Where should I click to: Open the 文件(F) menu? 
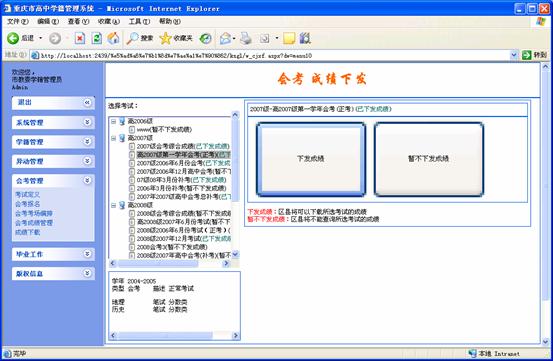(18, 22)
